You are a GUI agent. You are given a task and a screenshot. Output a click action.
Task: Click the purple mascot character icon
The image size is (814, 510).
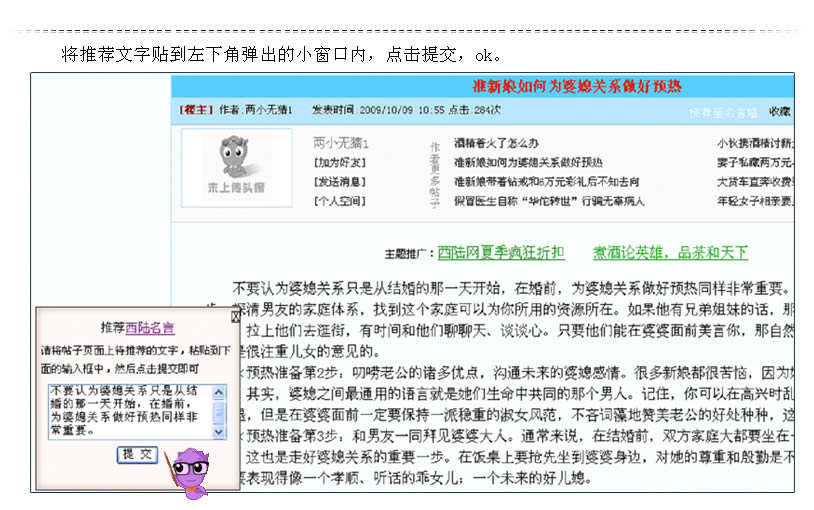191,474
